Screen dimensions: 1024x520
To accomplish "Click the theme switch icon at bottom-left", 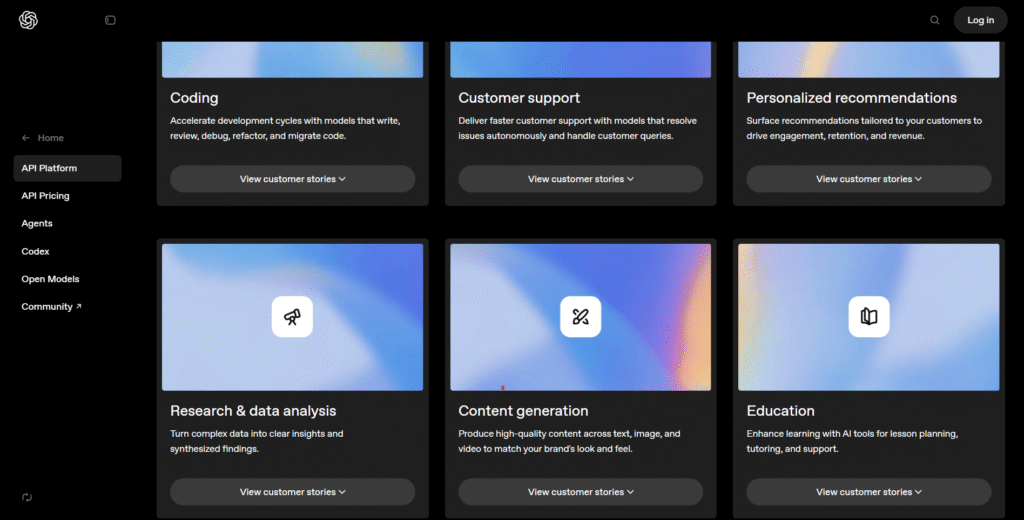I will 27,497.
